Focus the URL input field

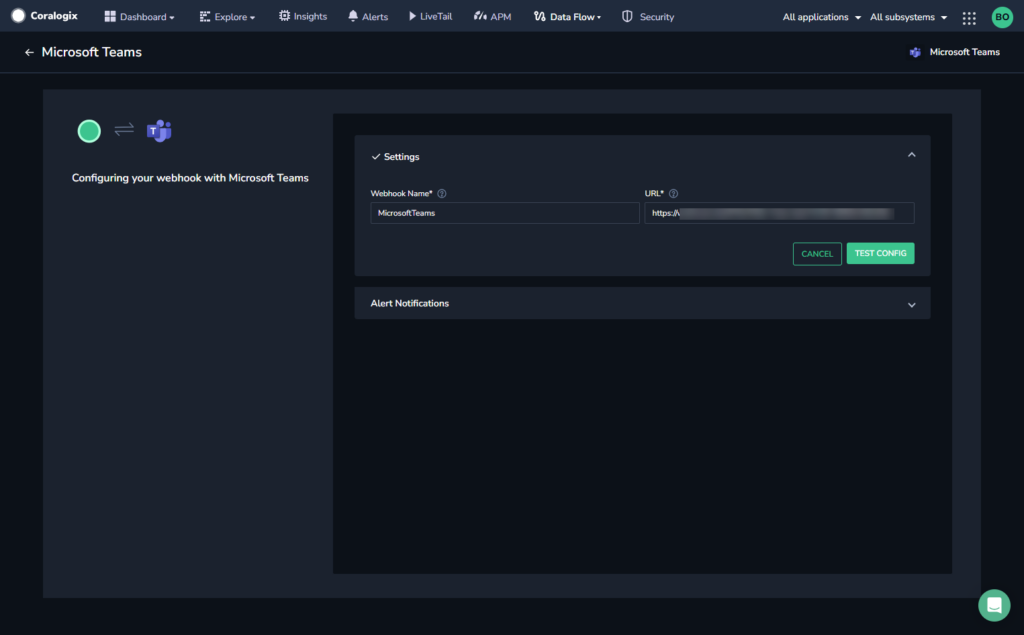point(779,213)
